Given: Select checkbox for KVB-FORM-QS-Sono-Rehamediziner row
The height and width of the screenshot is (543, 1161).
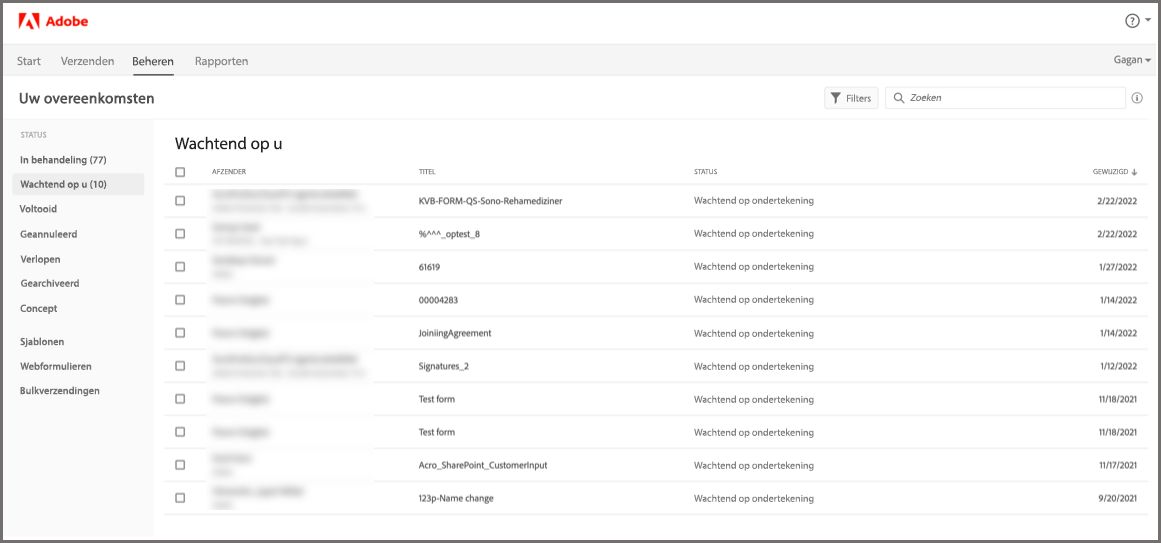Looking at the screenshot, I should 180,201.
